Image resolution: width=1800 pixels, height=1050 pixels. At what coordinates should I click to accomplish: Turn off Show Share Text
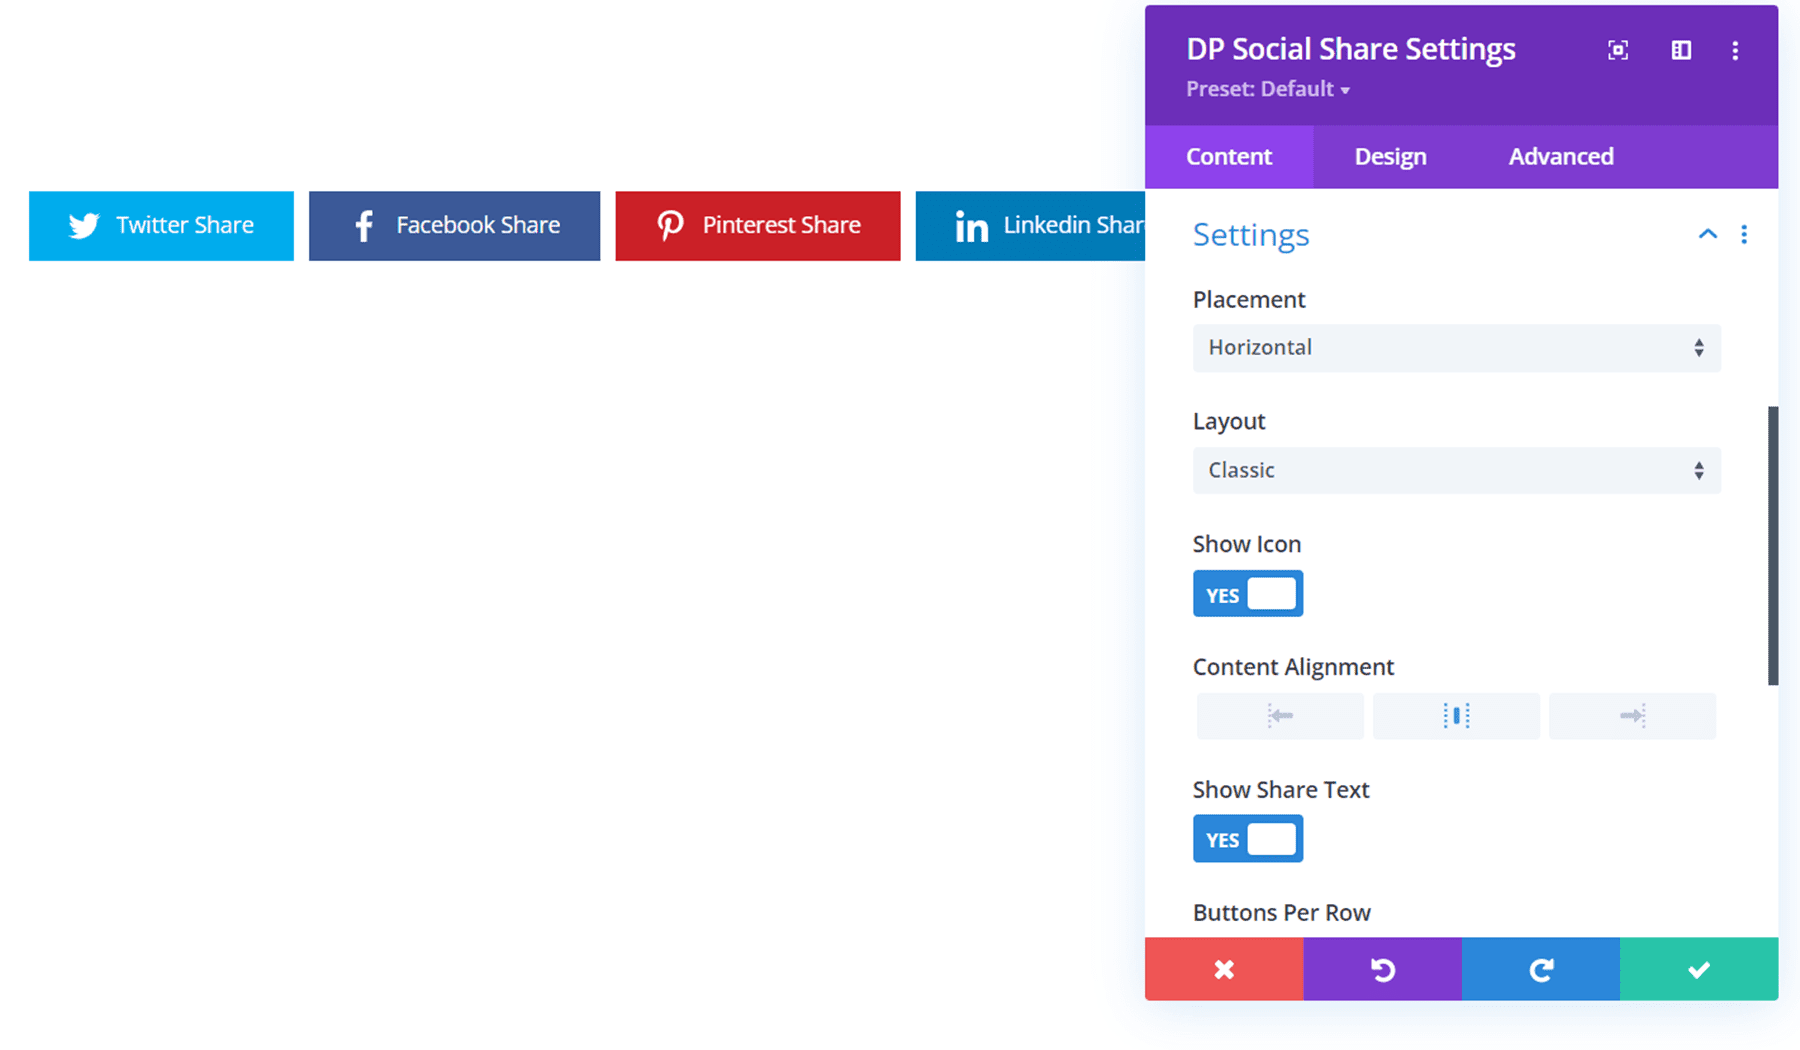[1248, 838]
